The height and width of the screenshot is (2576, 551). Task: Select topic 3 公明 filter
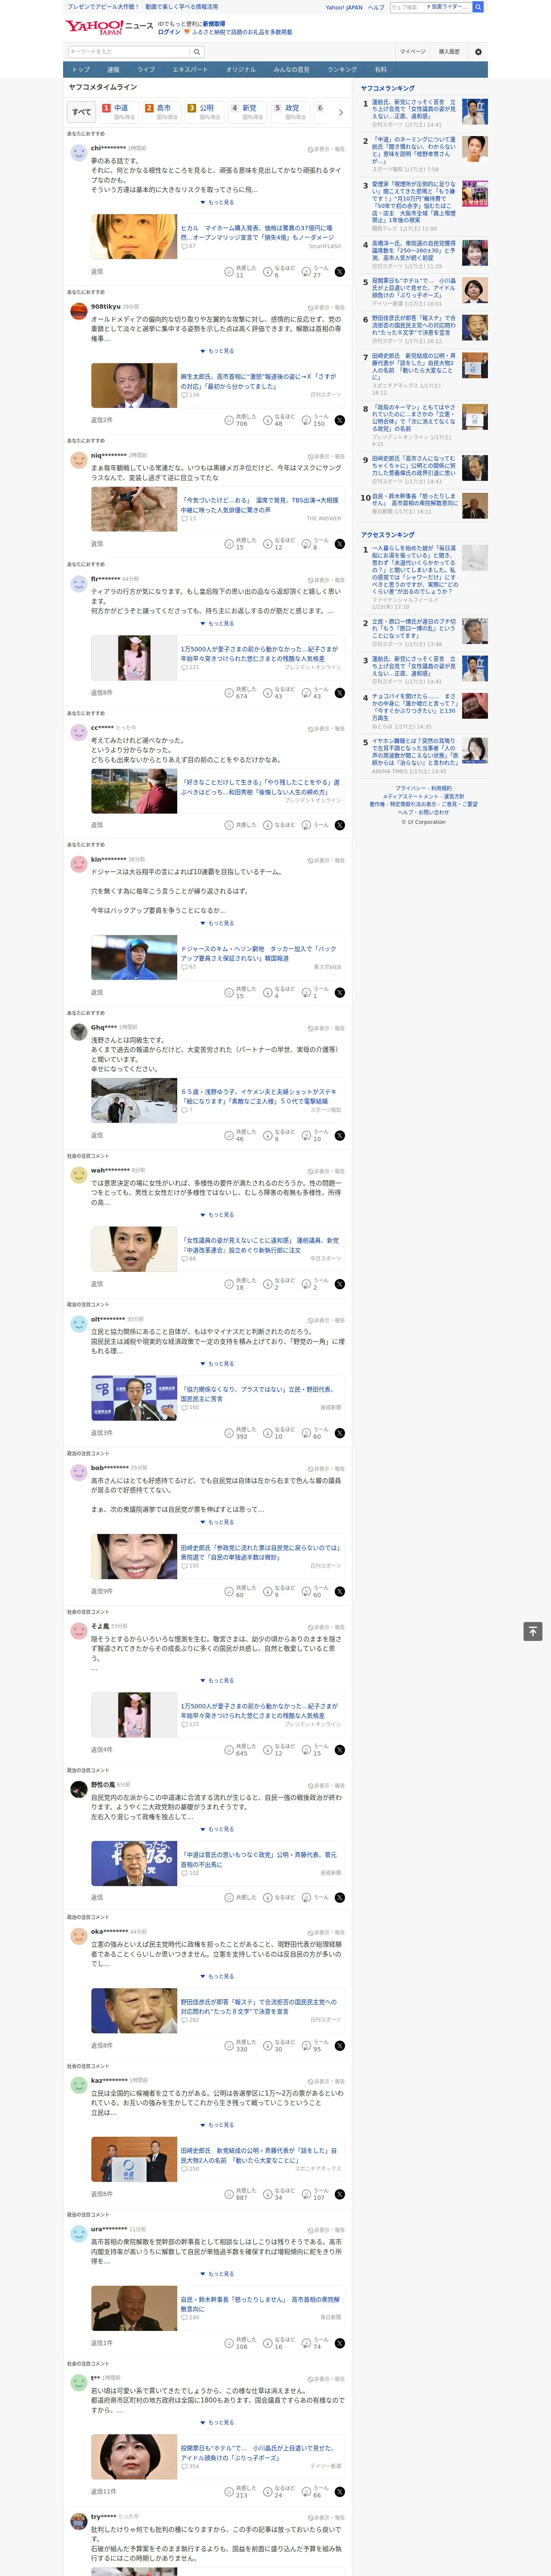(206, 112)
